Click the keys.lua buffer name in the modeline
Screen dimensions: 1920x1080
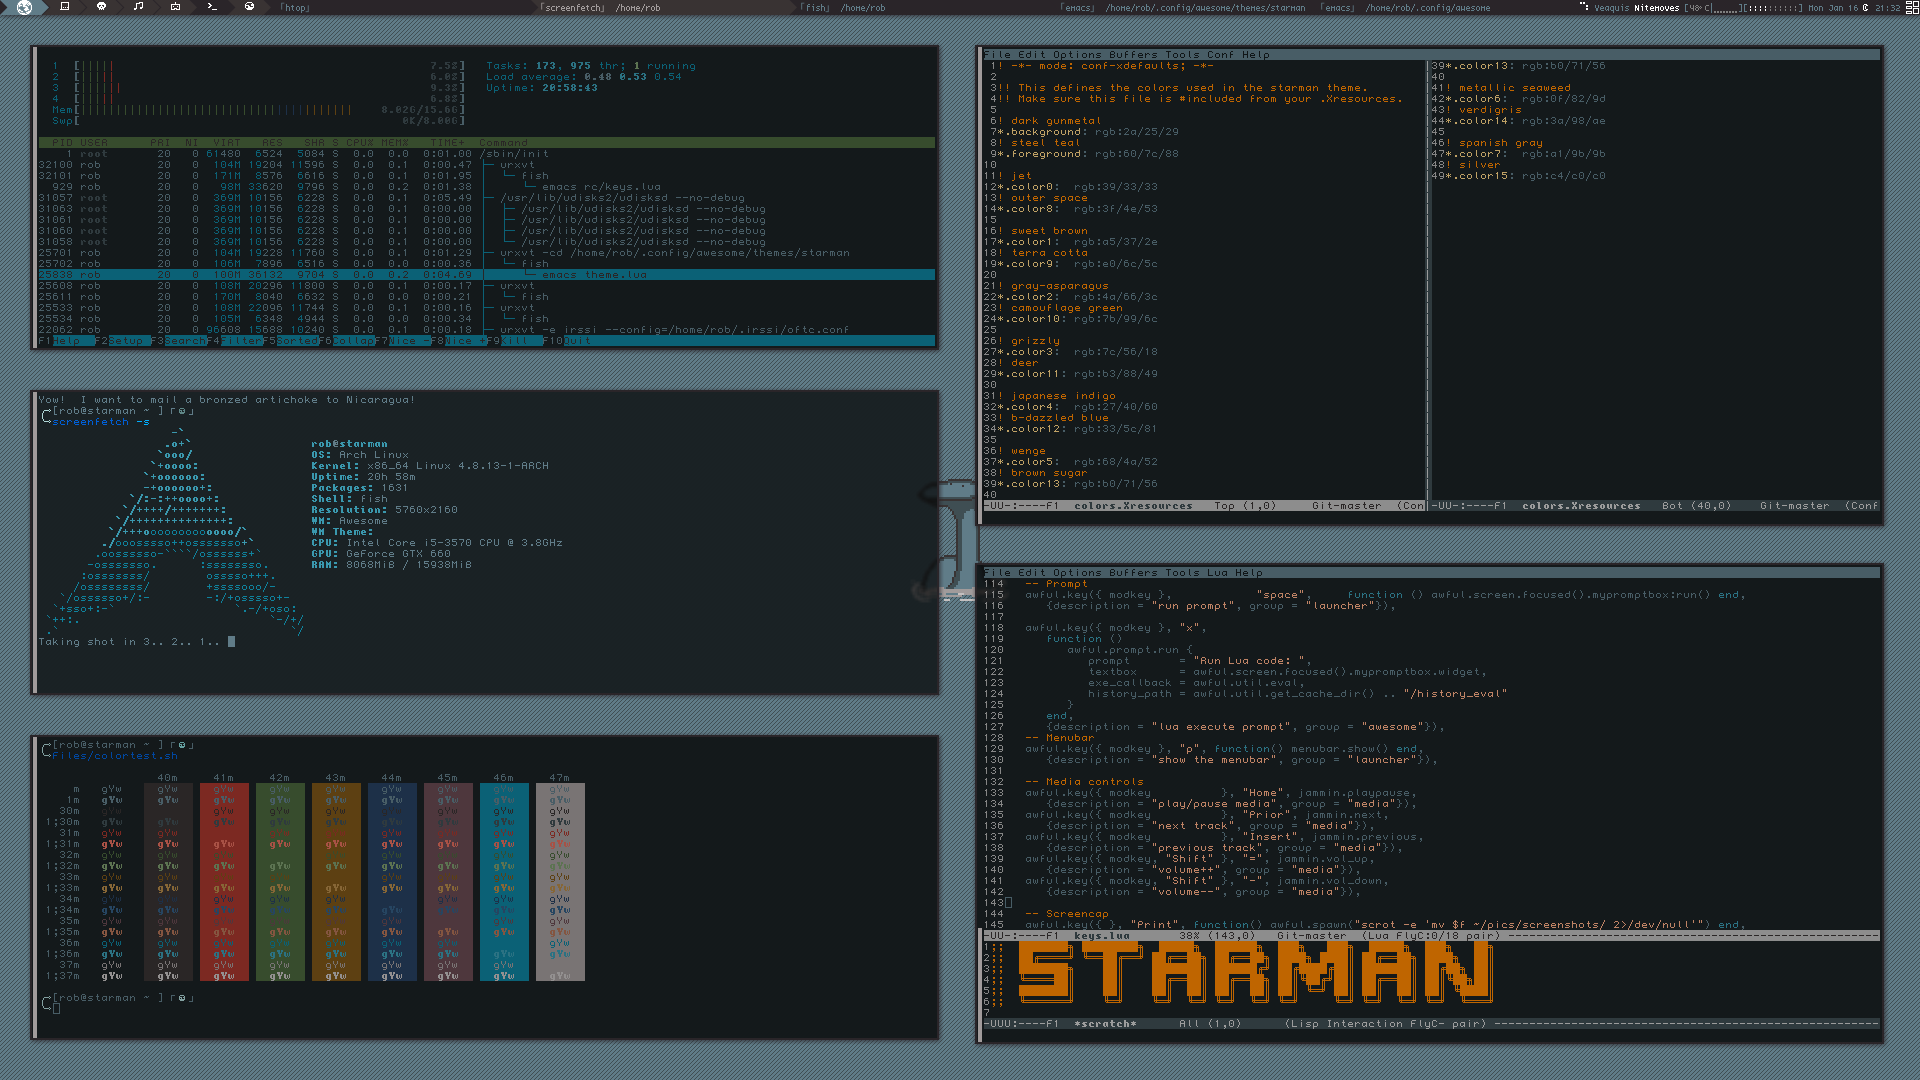coord(1101,936)
